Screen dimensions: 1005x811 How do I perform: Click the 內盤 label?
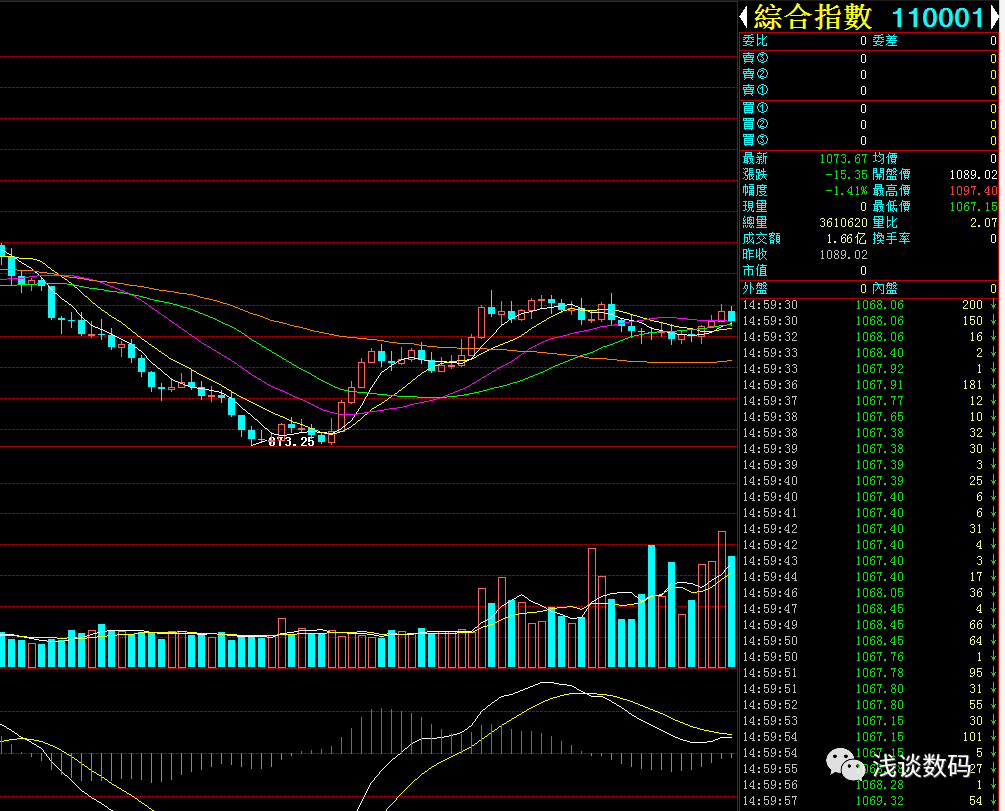[x=885, y=288]
